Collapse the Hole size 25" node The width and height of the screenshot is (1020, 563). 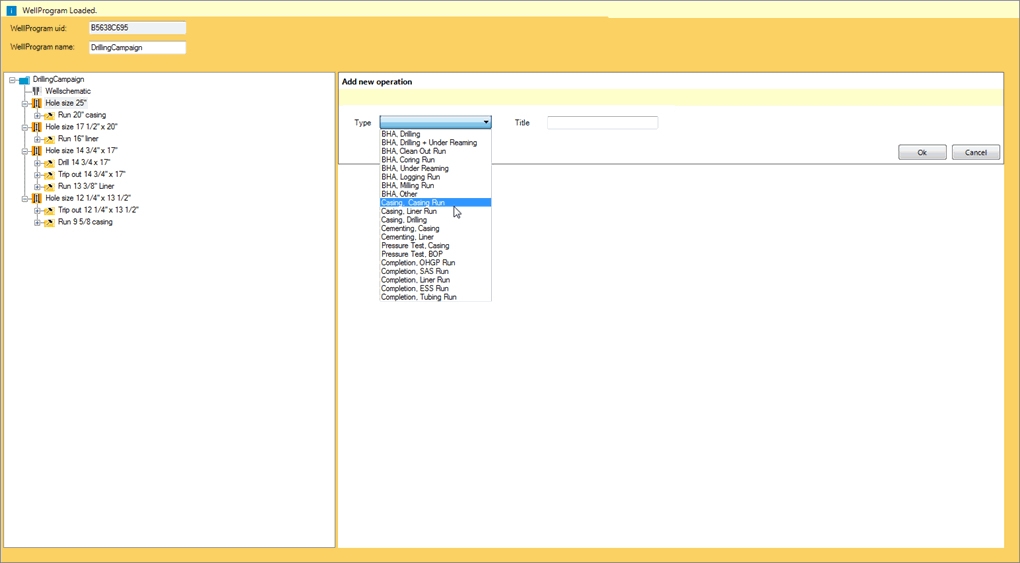tap(25, 103)
